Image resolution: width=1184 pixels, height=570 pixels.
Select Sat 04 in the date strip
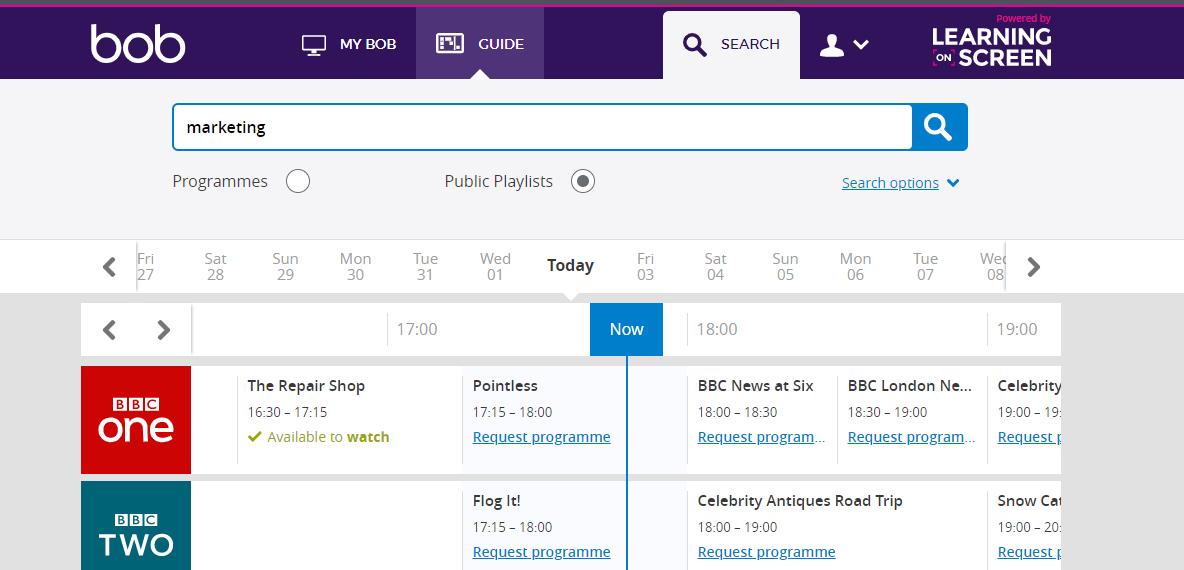pos(715,267)
